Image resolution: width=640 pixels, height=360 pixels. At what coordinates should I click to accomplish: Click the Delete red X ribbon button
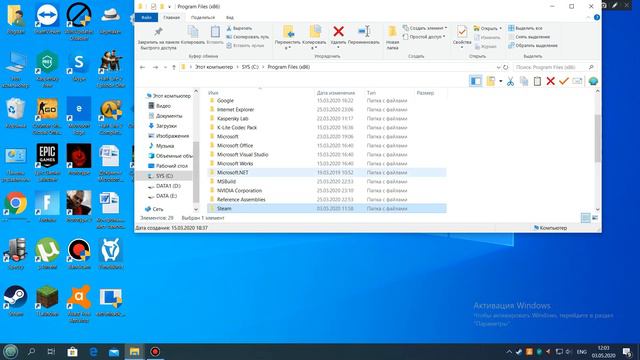click(x=338, y=31)
